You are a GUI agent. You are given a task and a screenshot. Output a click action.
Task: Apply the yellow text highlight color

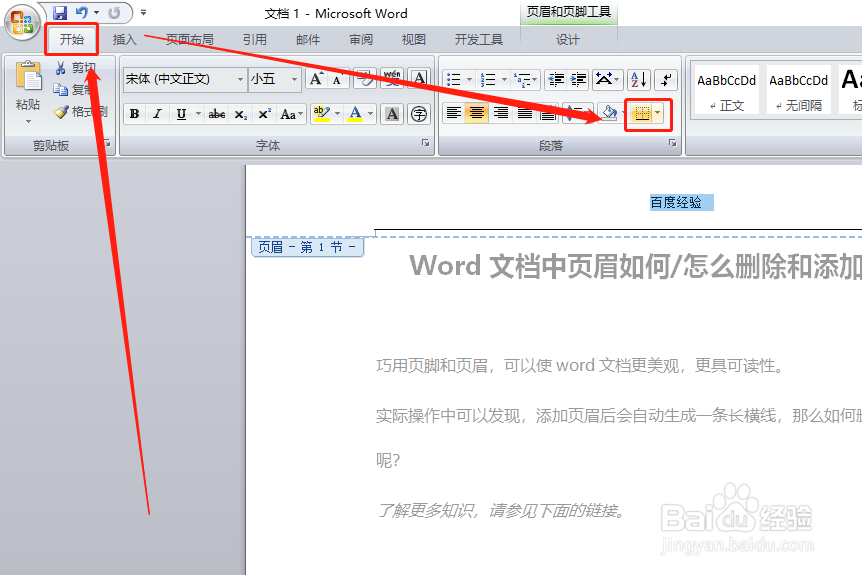pyautogui.click(x=321, y=114)
